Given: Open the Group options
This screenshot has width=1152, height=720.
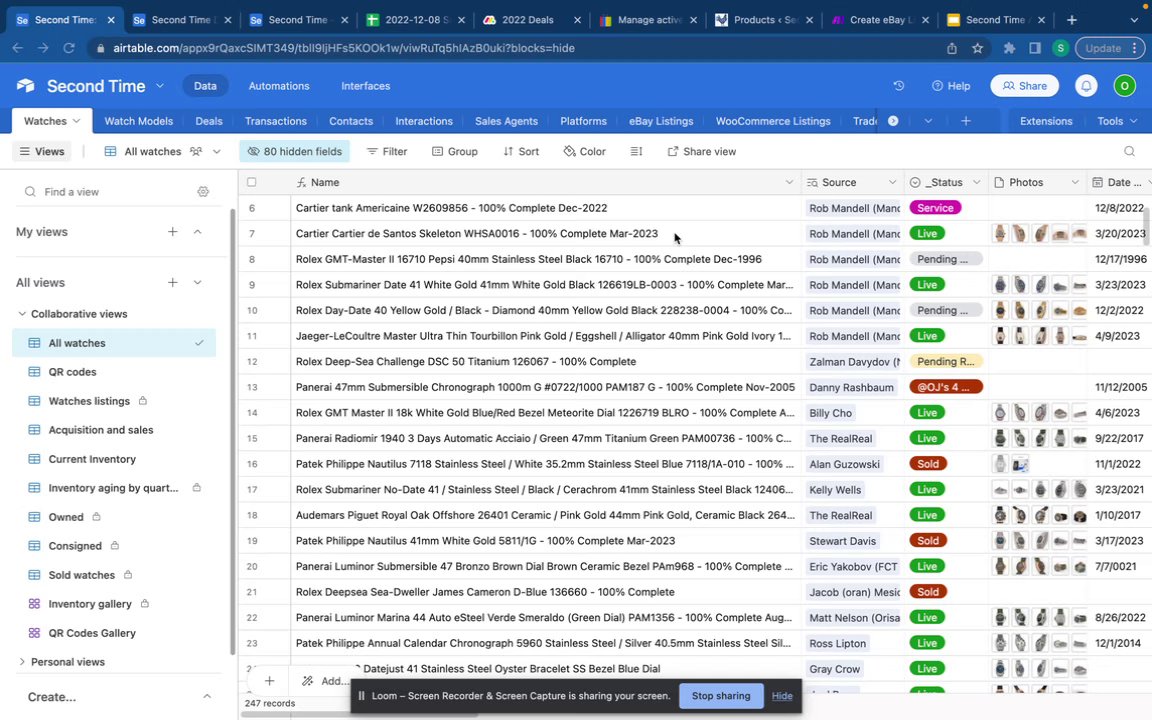Looking at the screenshot, I should coord(455,151).
